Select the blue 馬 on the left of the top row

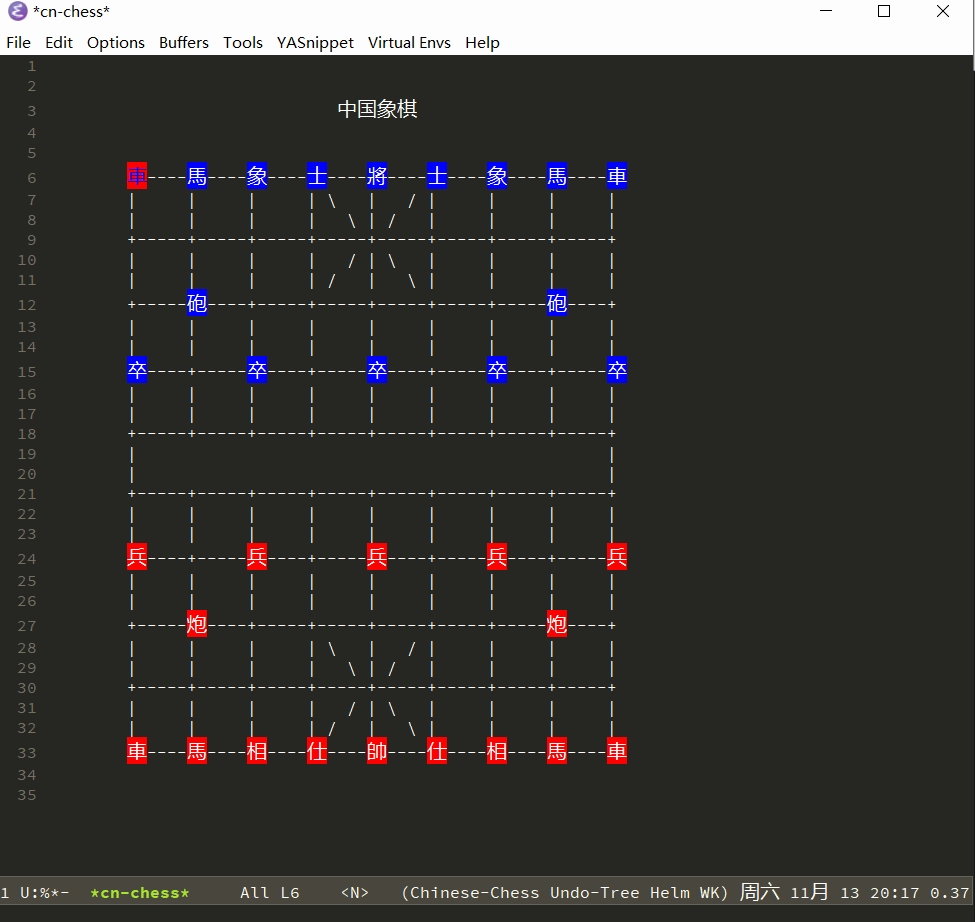(x=197, y=176)
